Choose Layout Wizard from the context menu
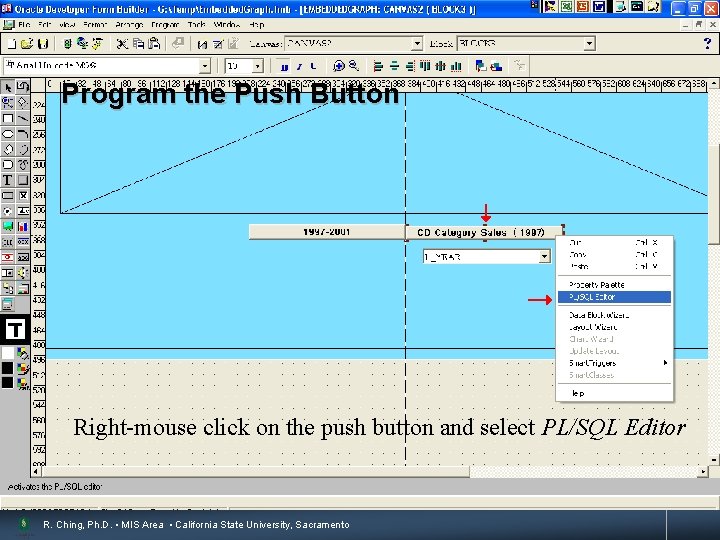 [614, 327]
